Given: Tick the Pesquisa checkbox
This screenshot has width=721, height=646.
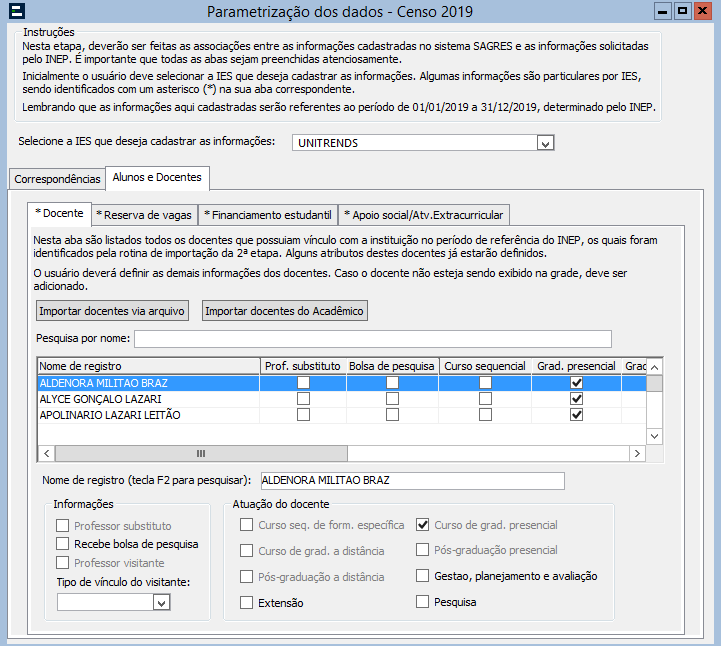Looking at the screenshot, I should coord(423,602).
